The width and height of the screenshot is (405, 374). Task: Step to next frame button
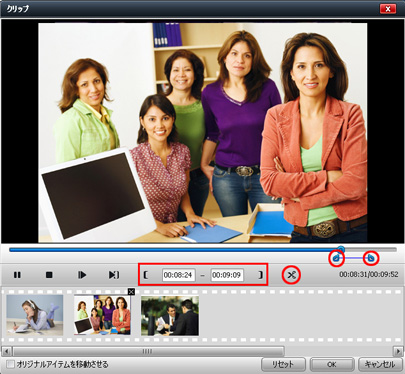[x=82, y=275]
